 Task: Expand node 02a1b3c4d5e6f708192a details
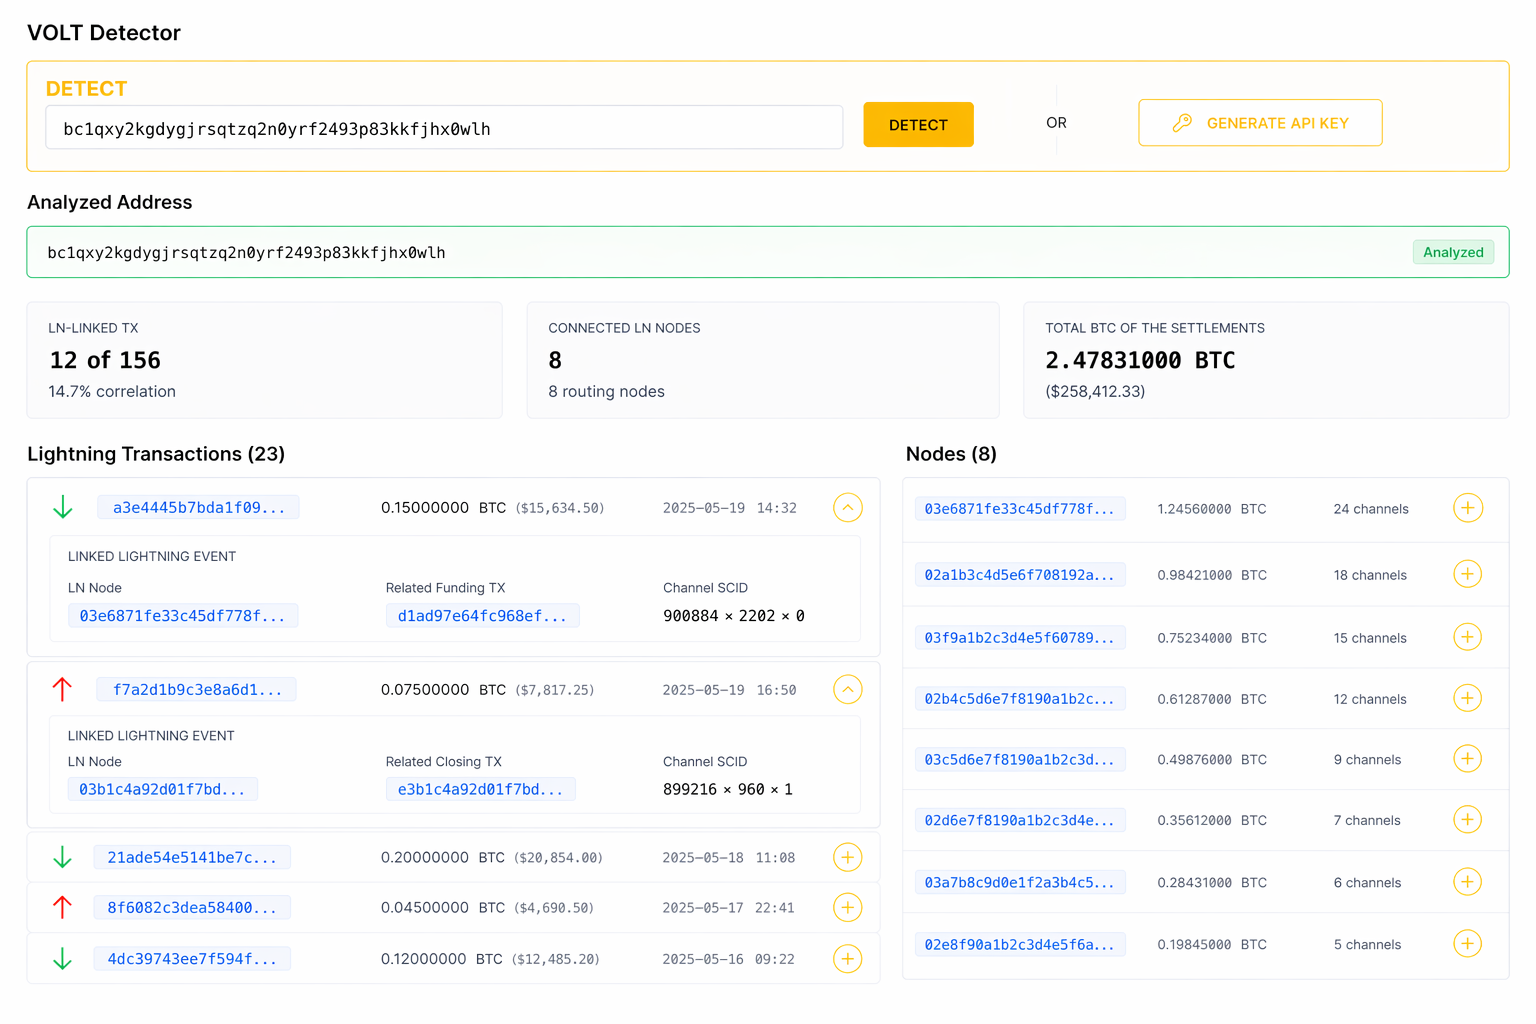[x=1468, y=574]
